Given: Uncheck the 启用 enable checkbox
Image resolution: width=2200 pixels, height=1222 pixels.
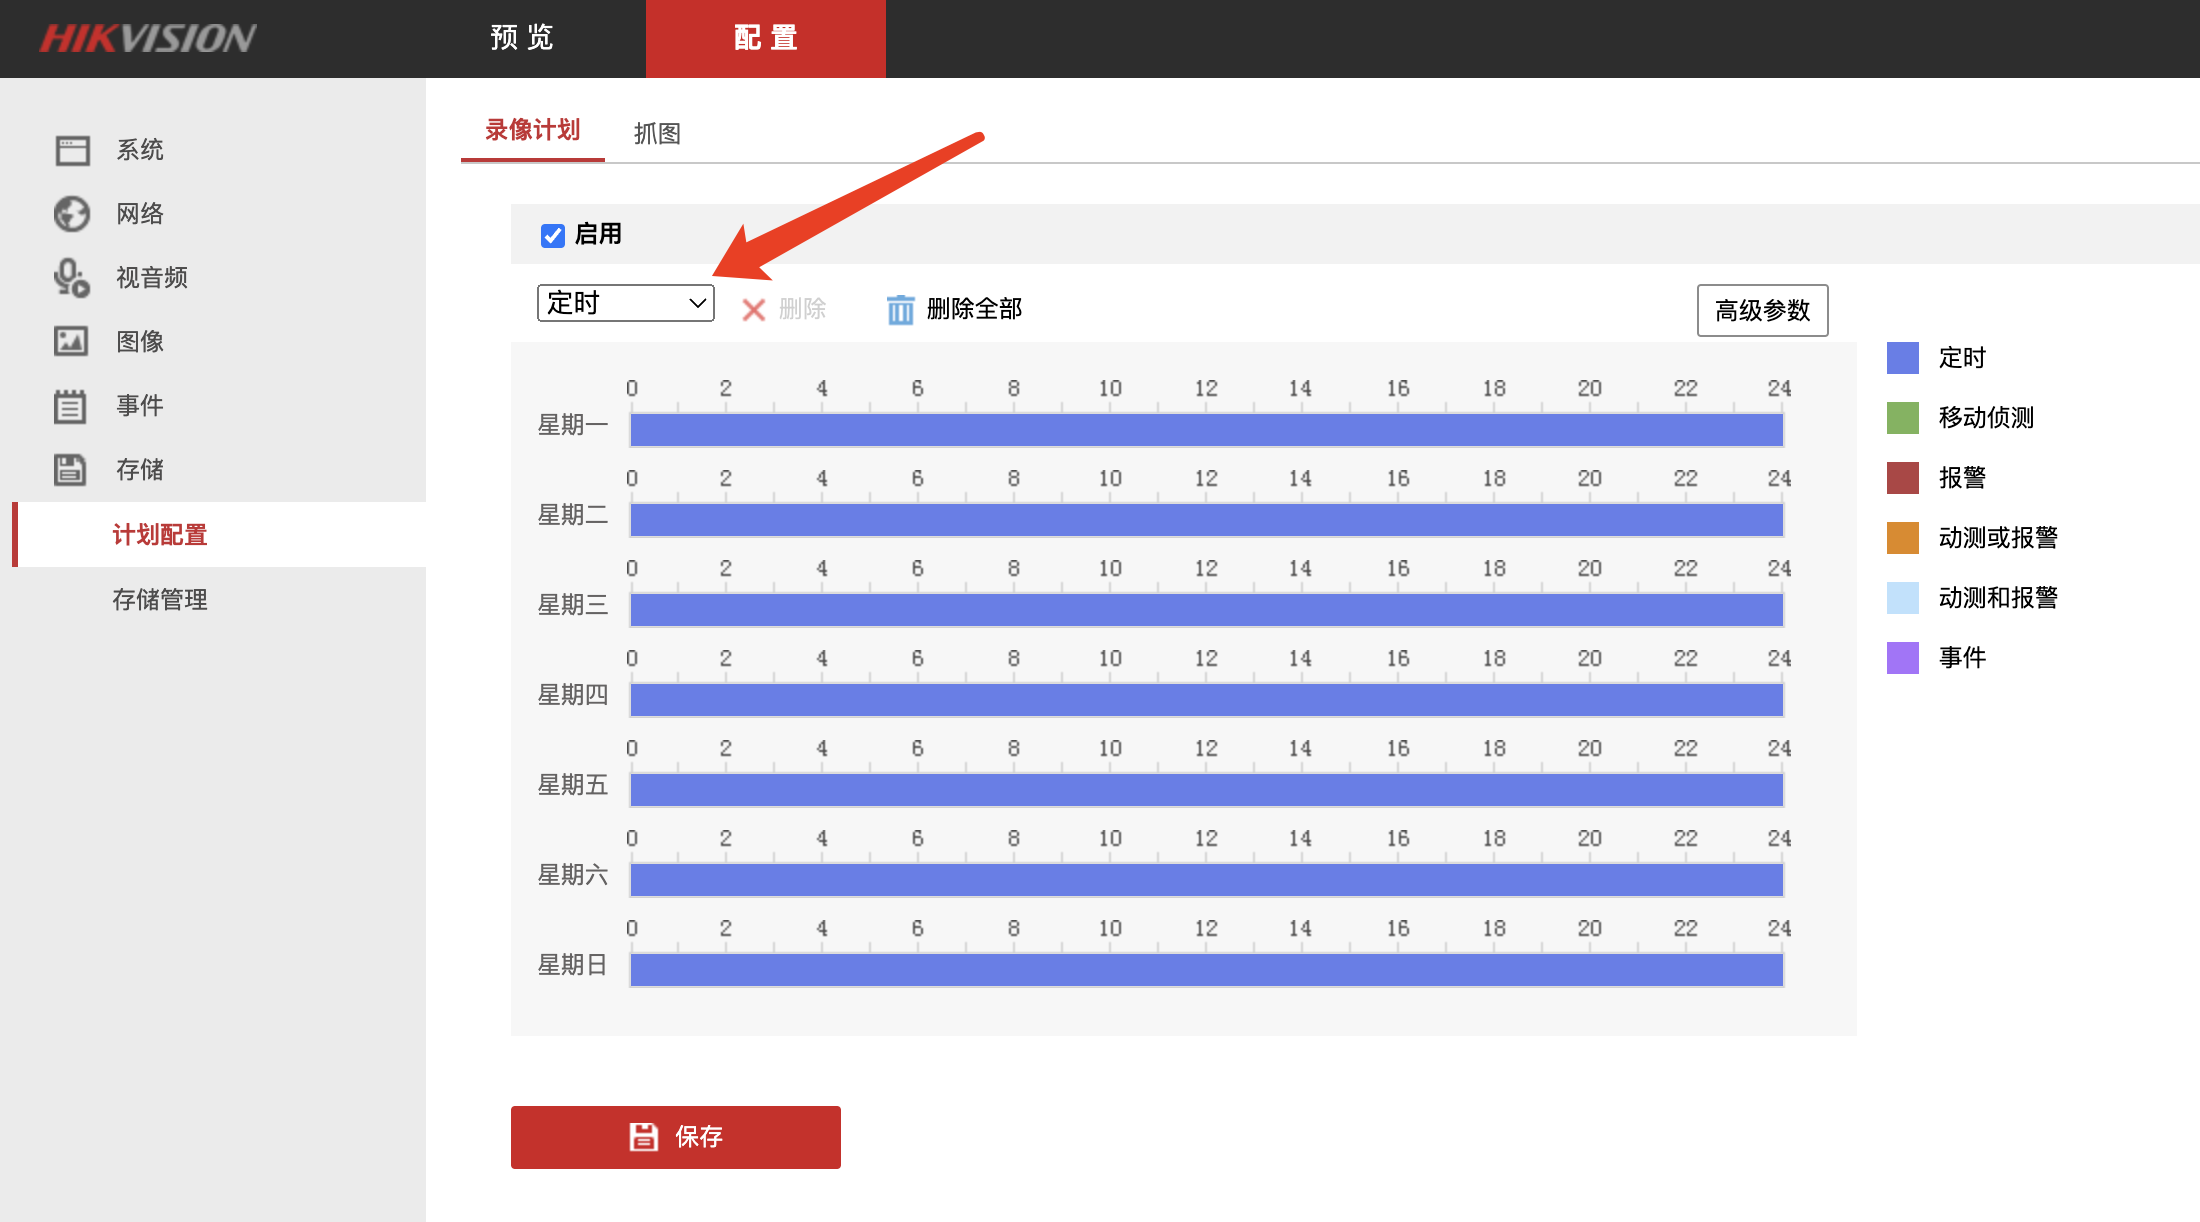Looking at the screenshot, I should click(x=553, y=235).
